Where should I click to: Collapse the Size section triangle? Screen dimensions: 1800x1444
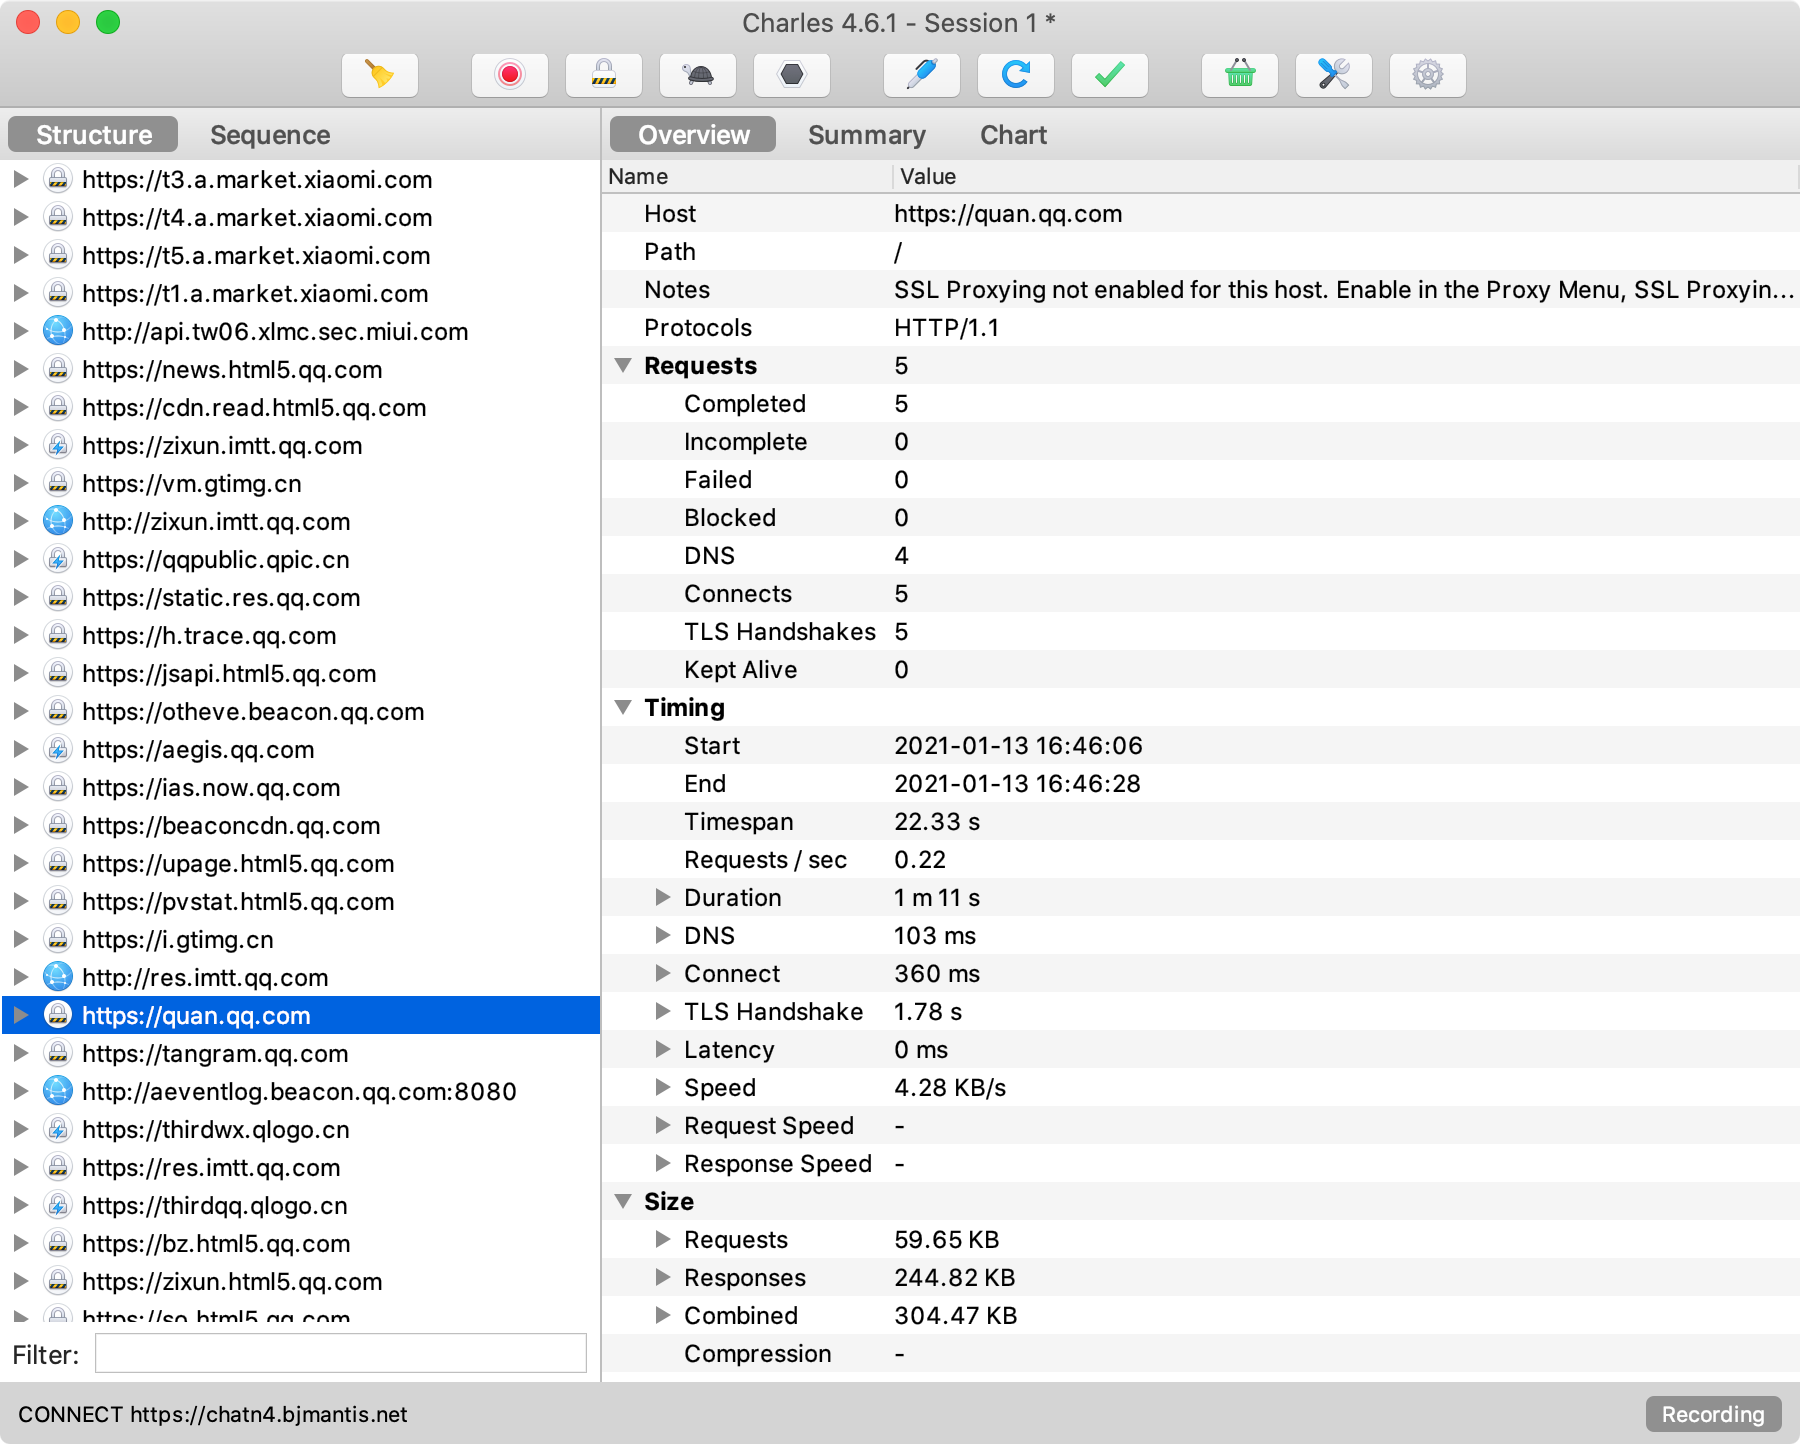623,1201
